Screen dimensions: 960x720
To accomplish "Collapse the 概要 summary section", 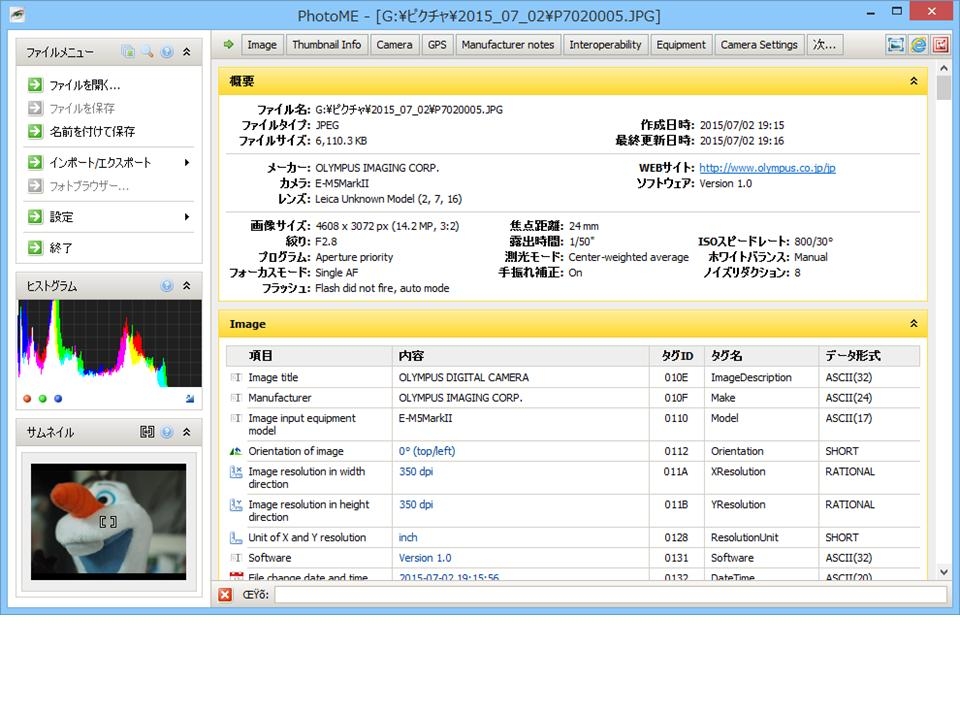I will pyautogui.click(x=913, y=81).
